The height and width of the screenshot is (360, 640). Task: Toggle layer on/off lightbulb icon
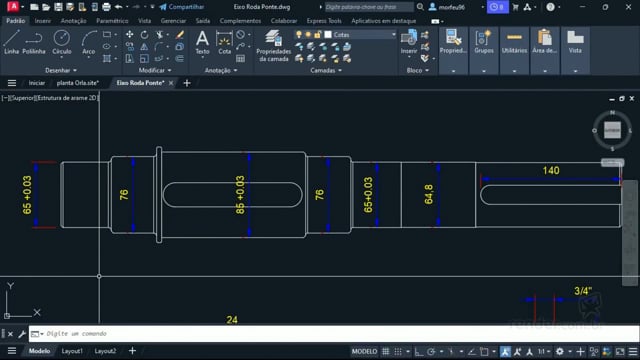(299, 35)
